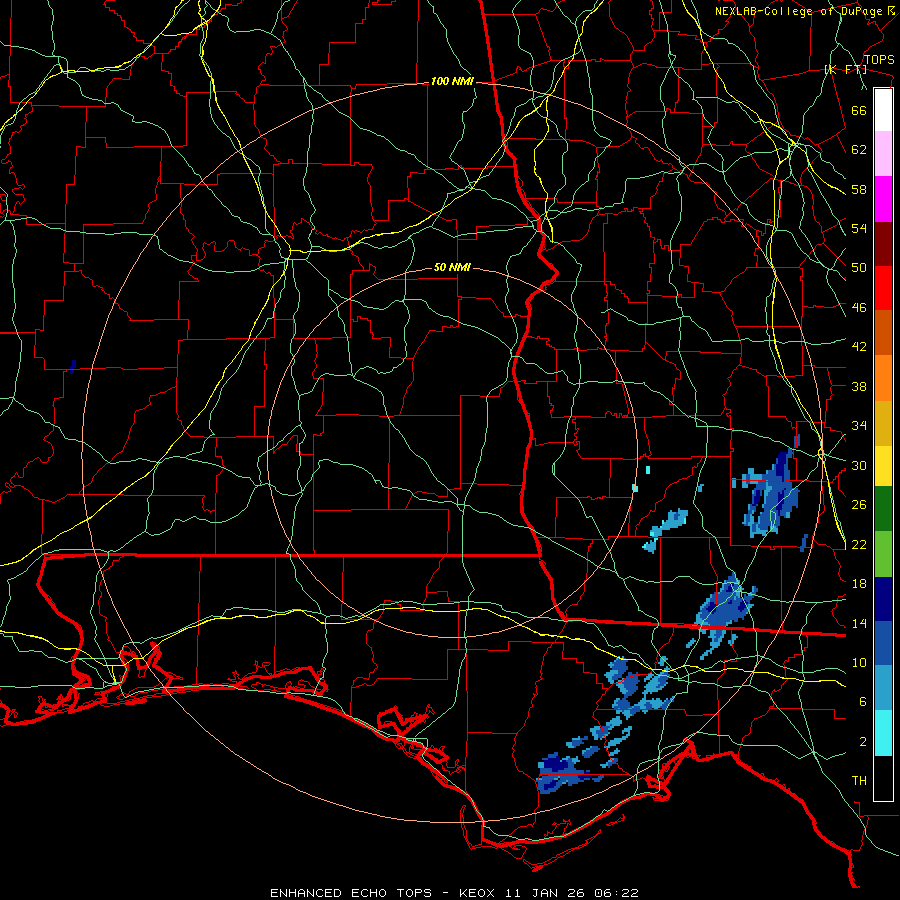Click the 54 legend value

[859, 228]
